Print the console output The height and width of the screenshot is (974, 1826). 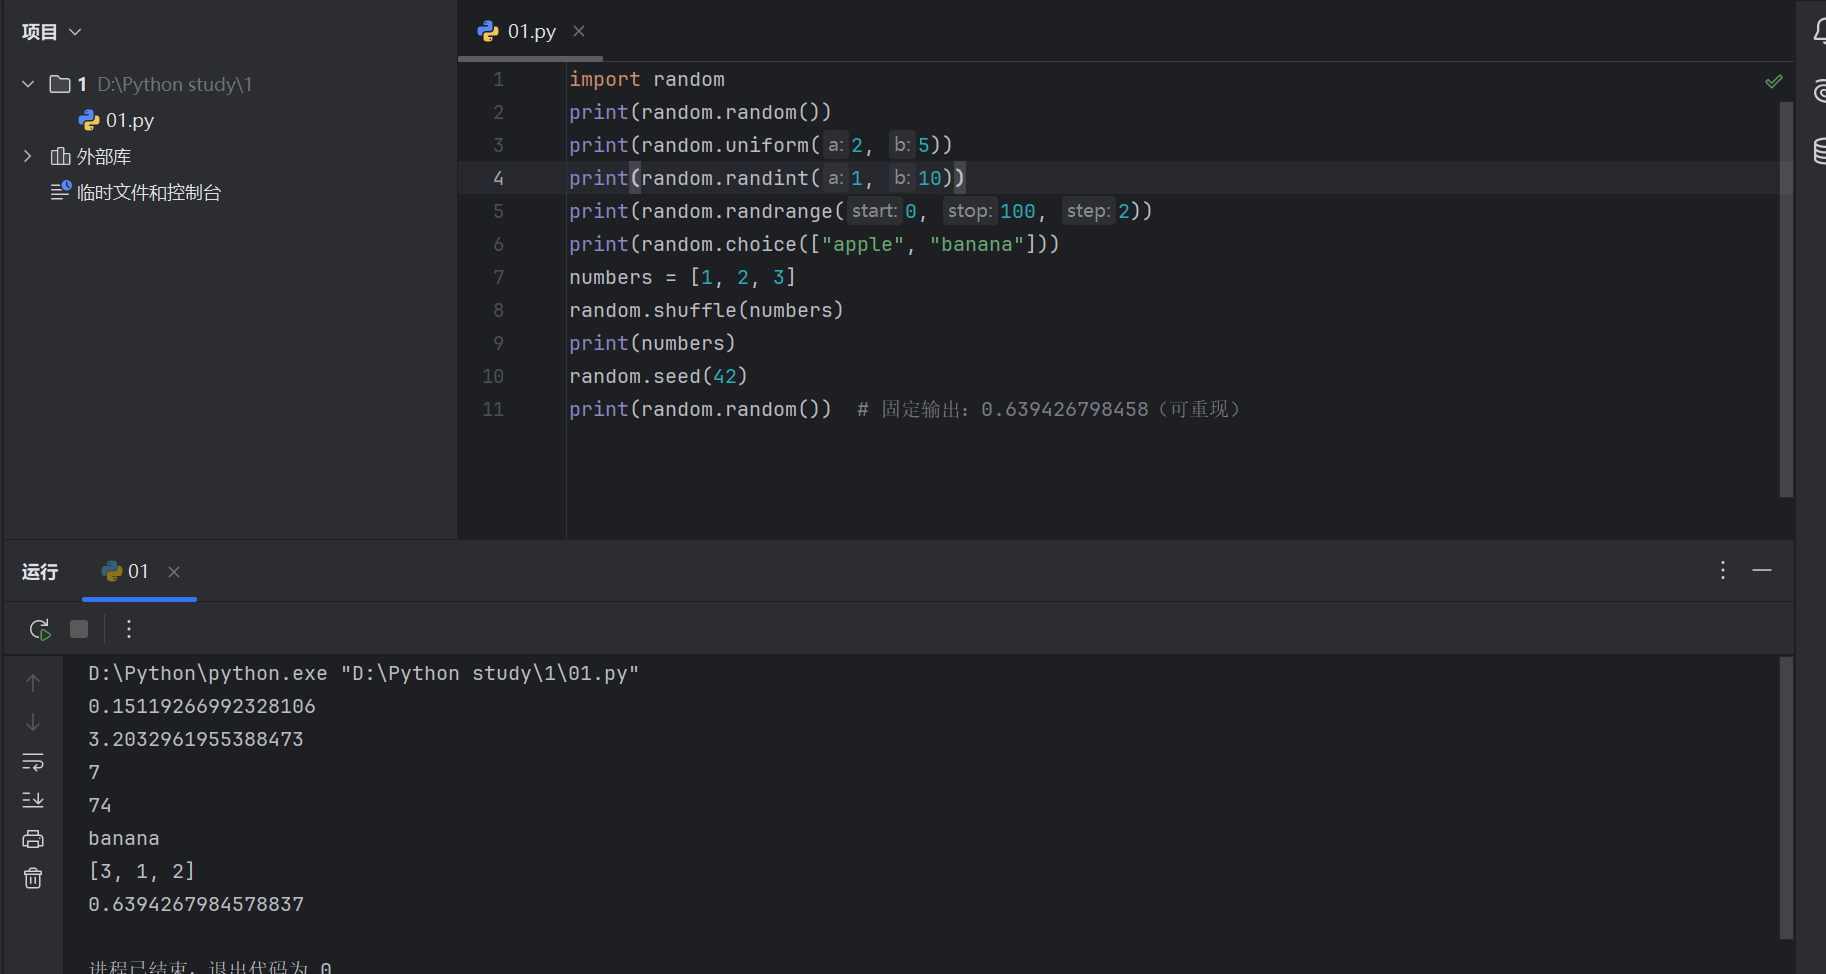click(x=33, y=838)
